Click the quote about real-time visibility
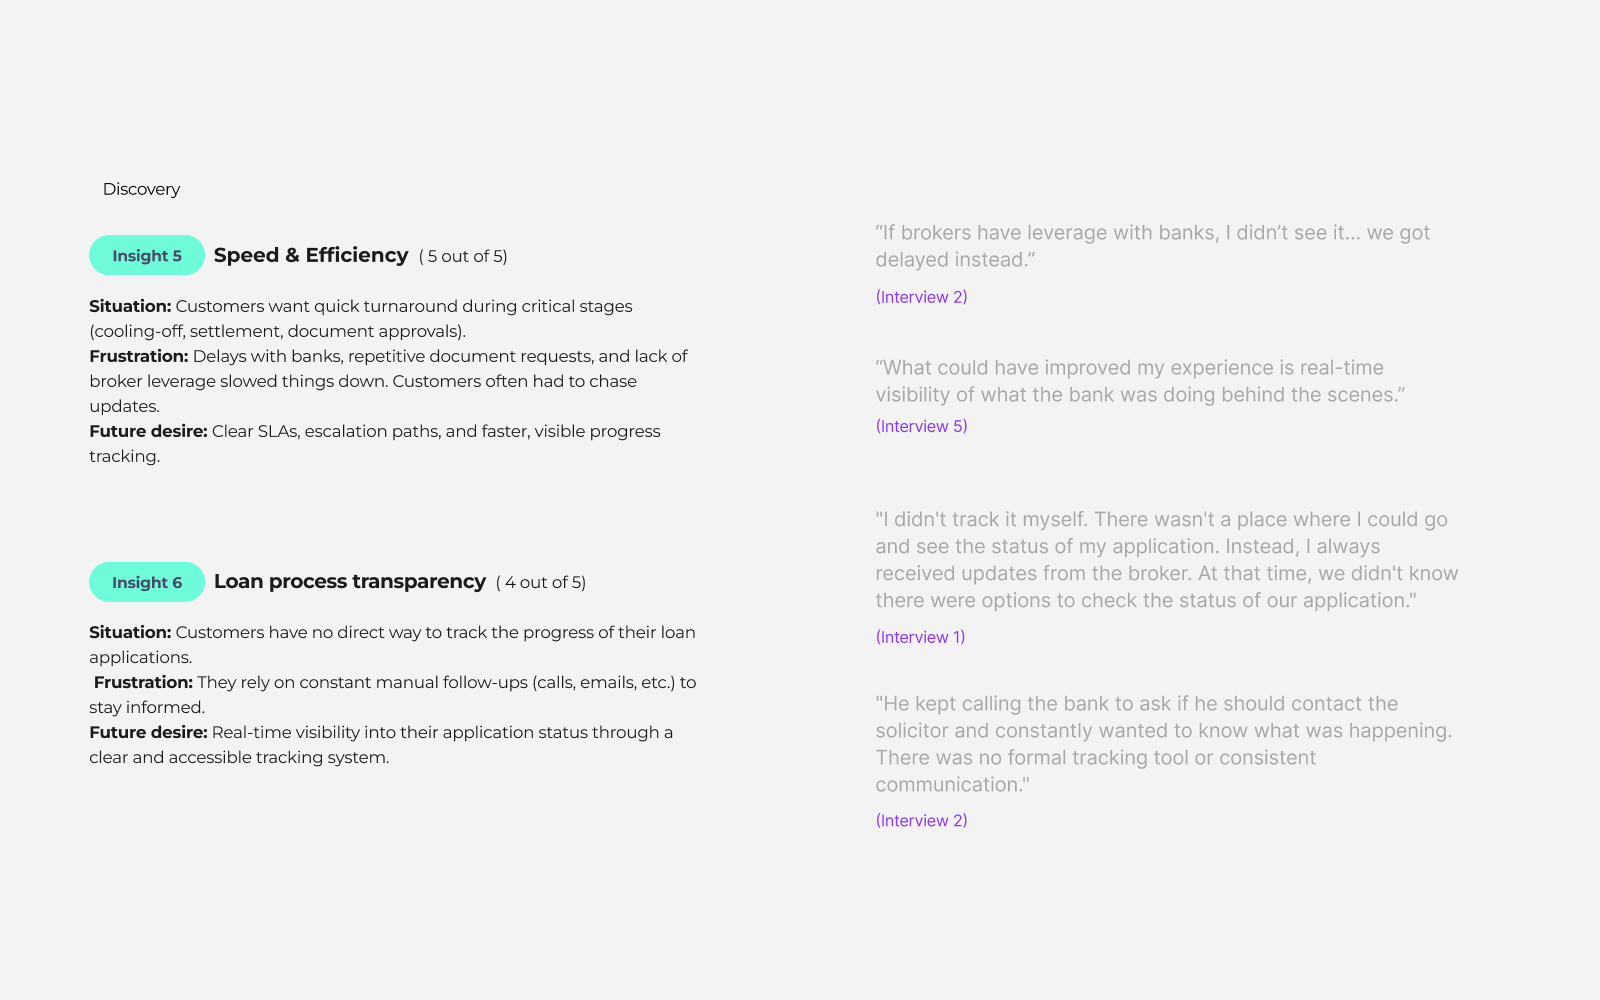Image resolution: width=1600 pixels, height=1000 pixels. (x=1140, y=381)
